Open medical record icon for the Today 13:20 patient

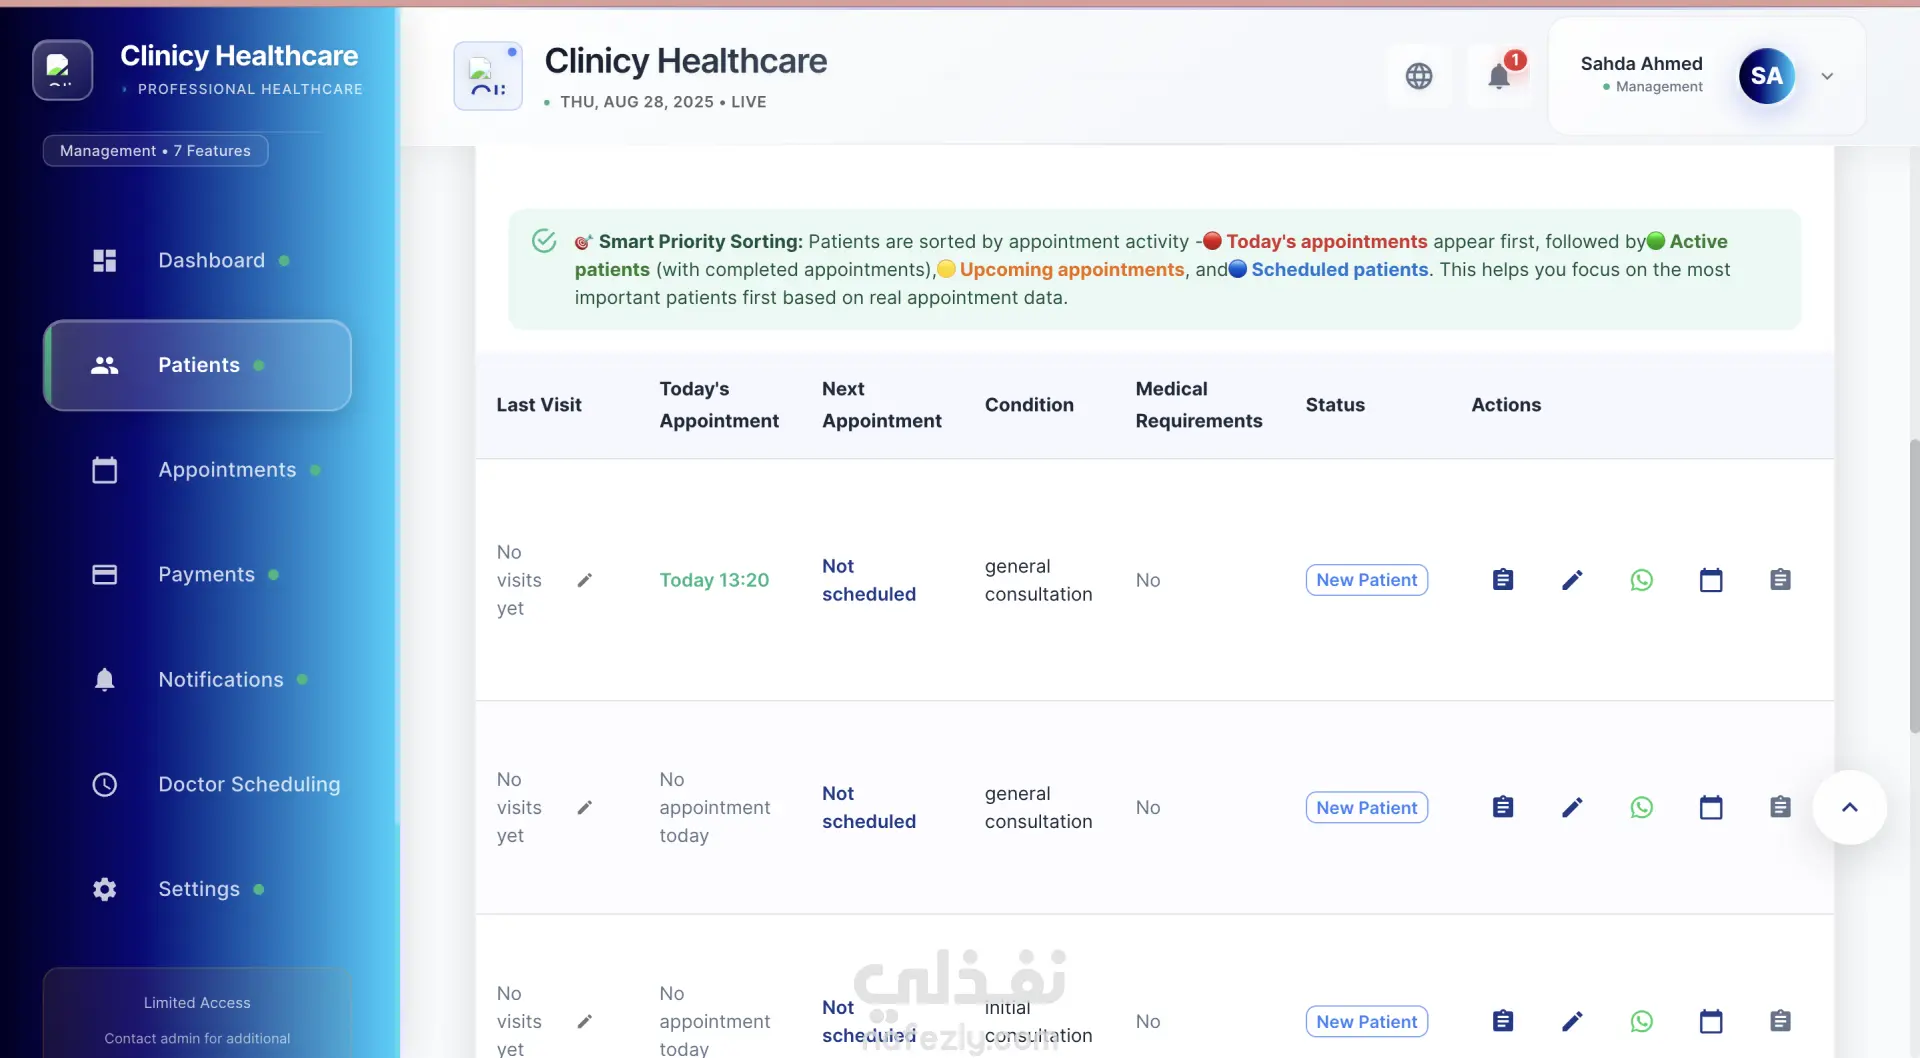point(1502,580)
